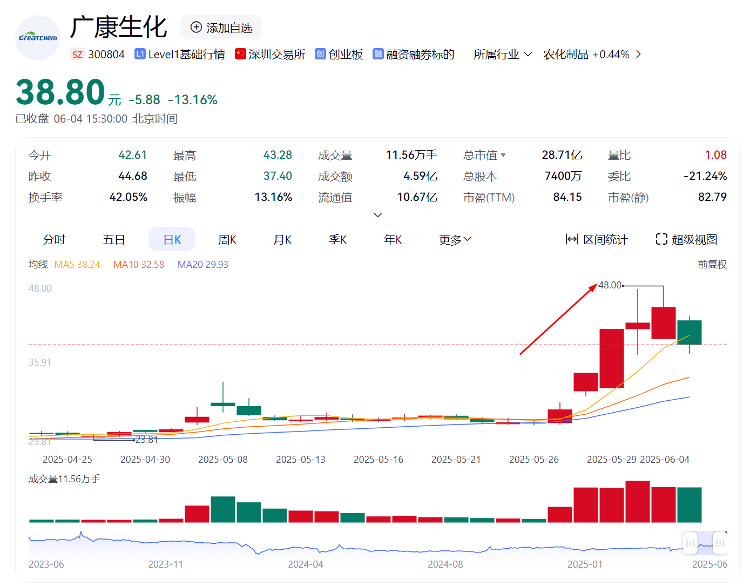Click 今开 value 42.61
Image resolution: width=750 pixels, height=586 pixels.
tap(132, 155)
